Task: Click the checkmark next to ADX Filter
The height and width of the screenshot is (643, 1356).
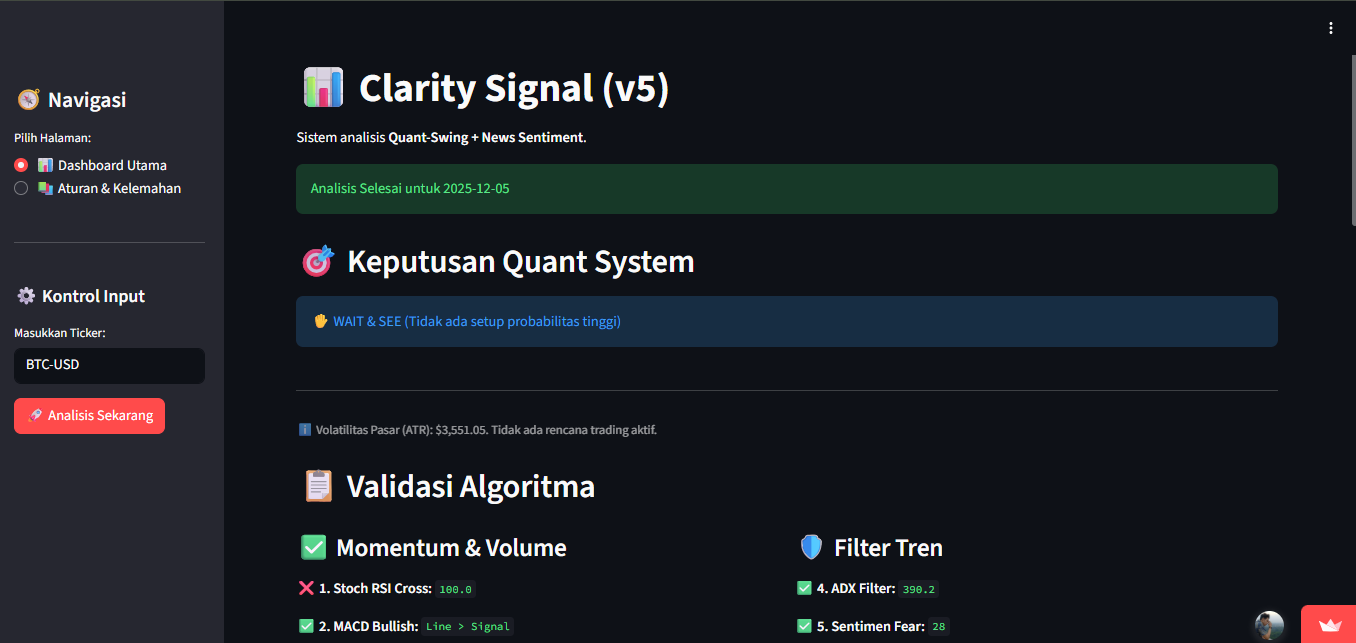Action: tap(803, 588)
